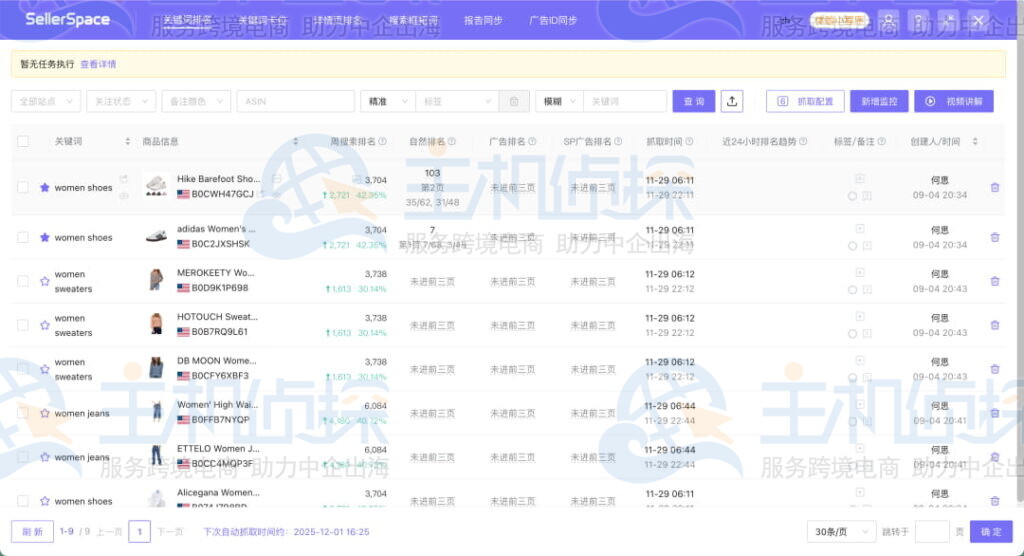Sort by the 关键词 column
1024x556 pixels.
pyautogui.click(x=127, y=141)
